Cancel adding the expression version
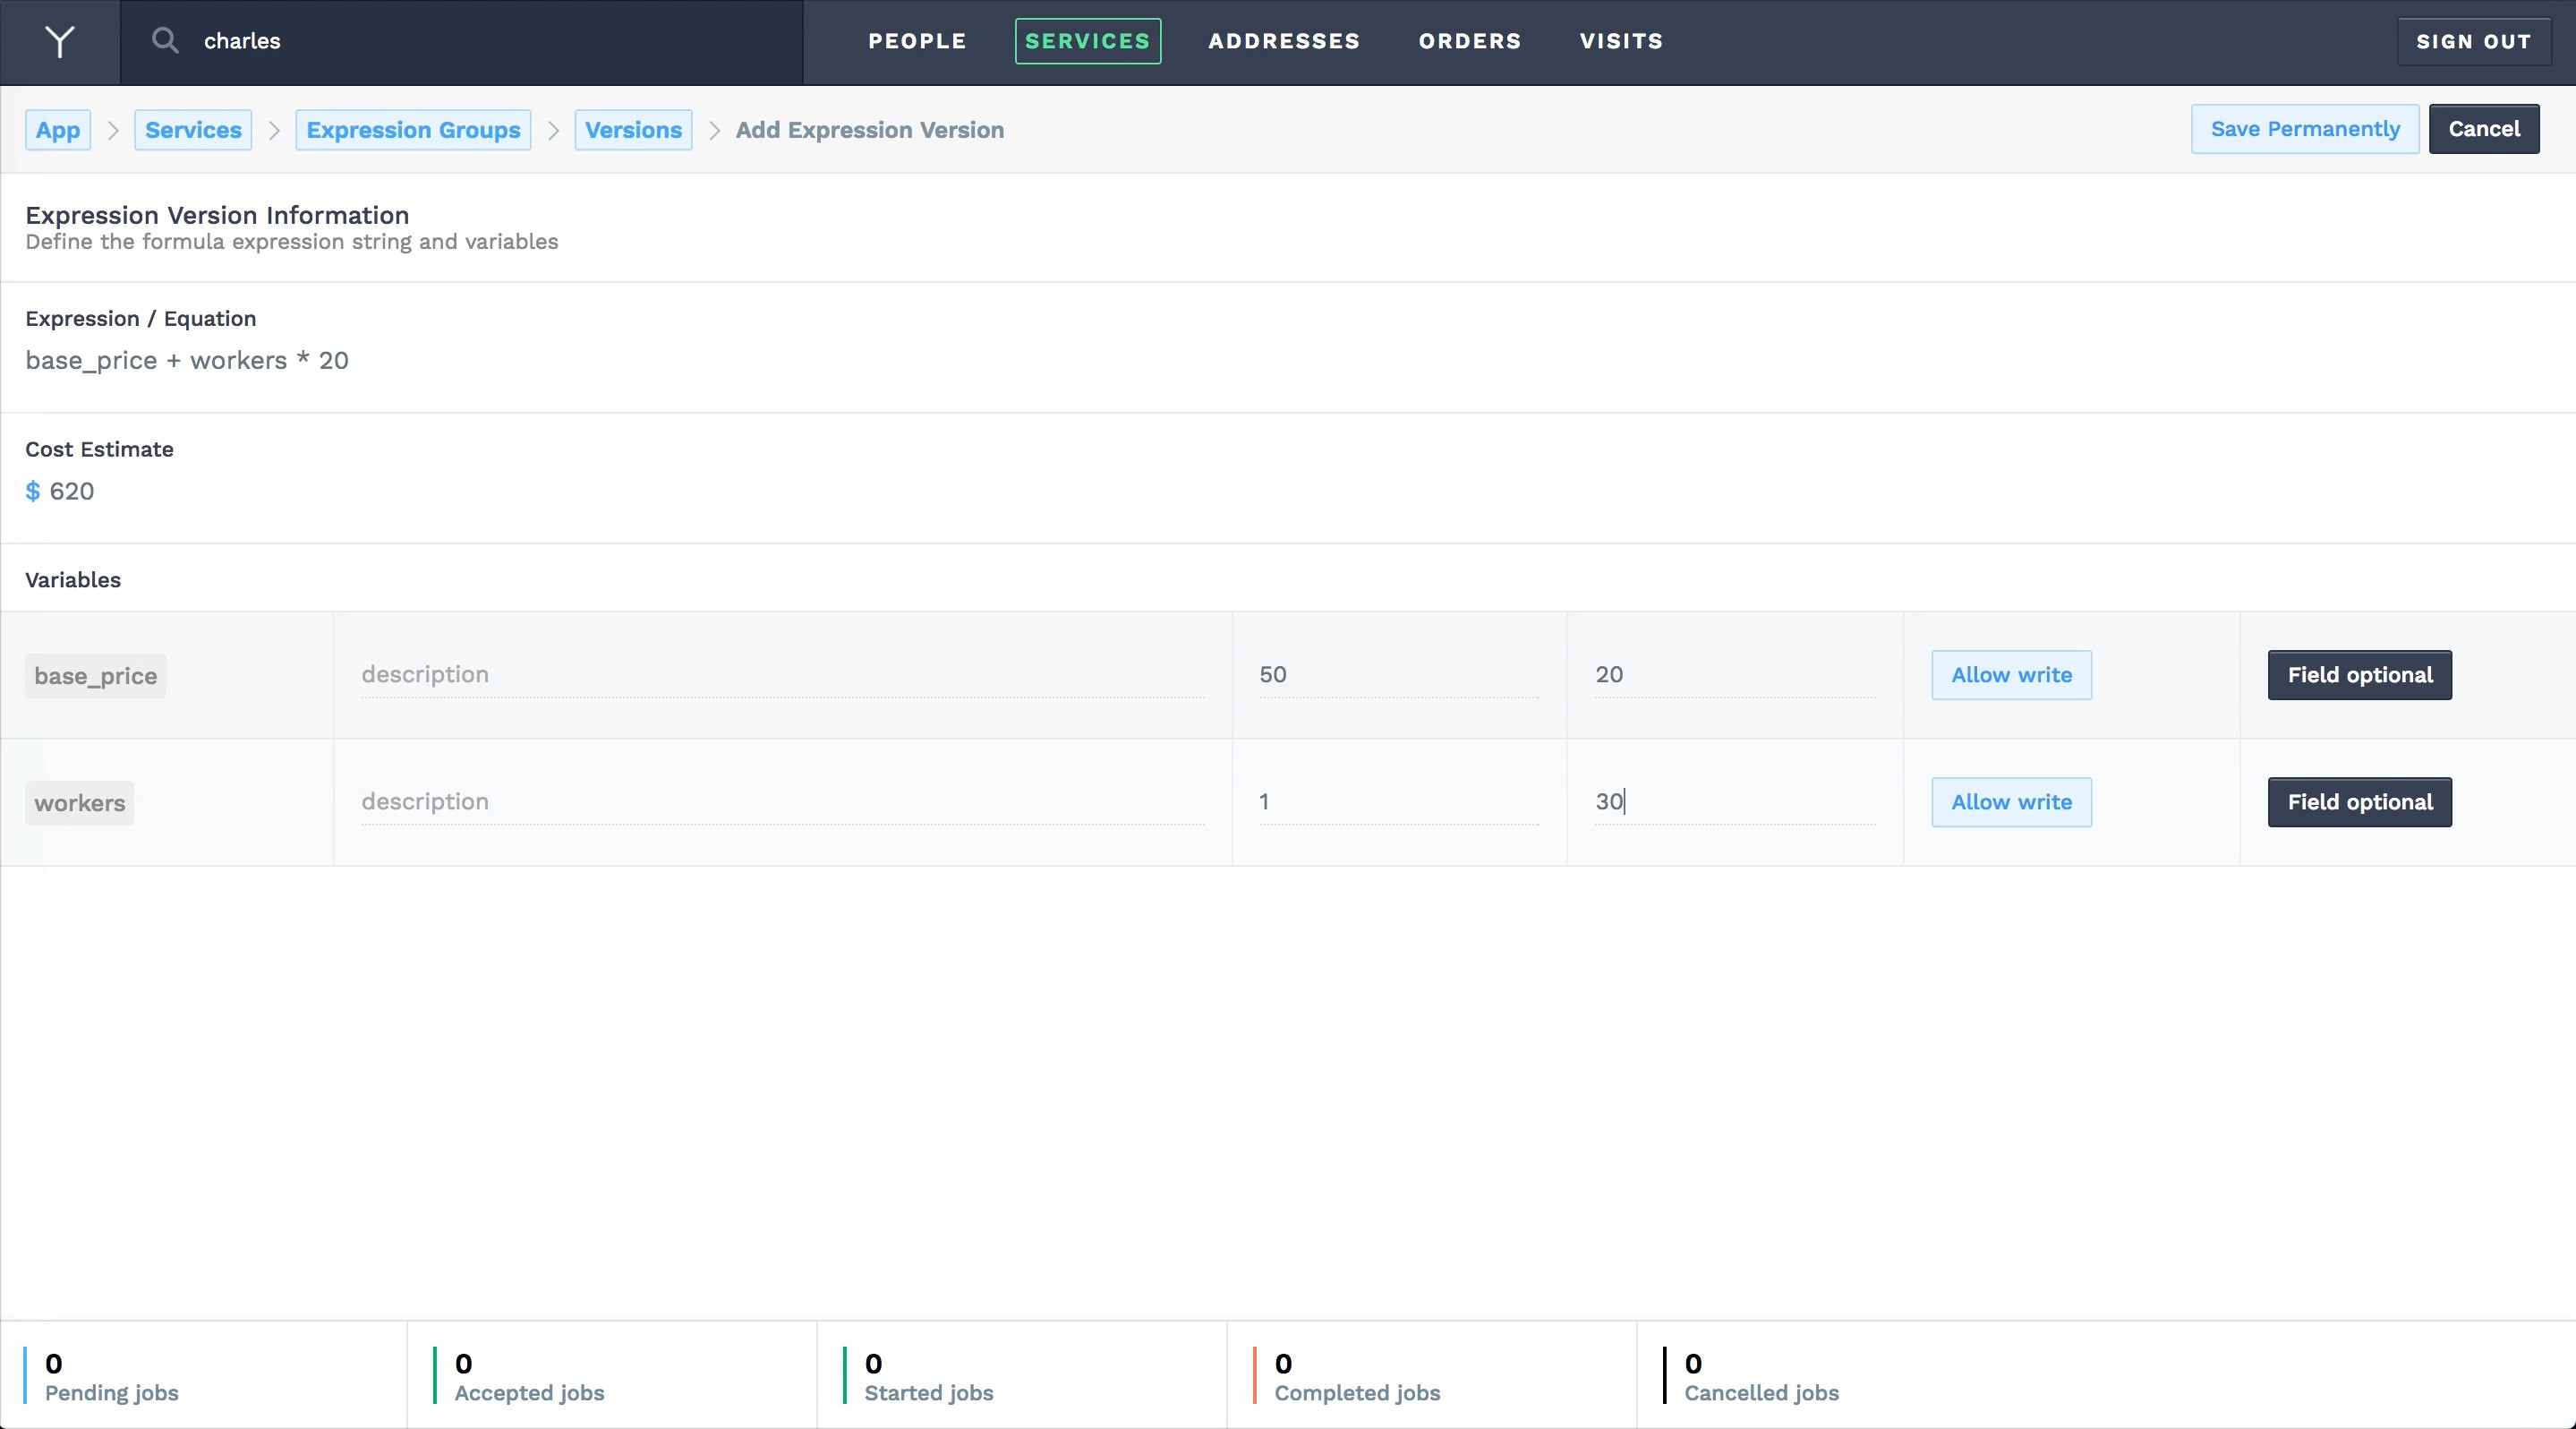Image resolution: width=2576 pixels, height=1429 pixels. [2484, 129]
